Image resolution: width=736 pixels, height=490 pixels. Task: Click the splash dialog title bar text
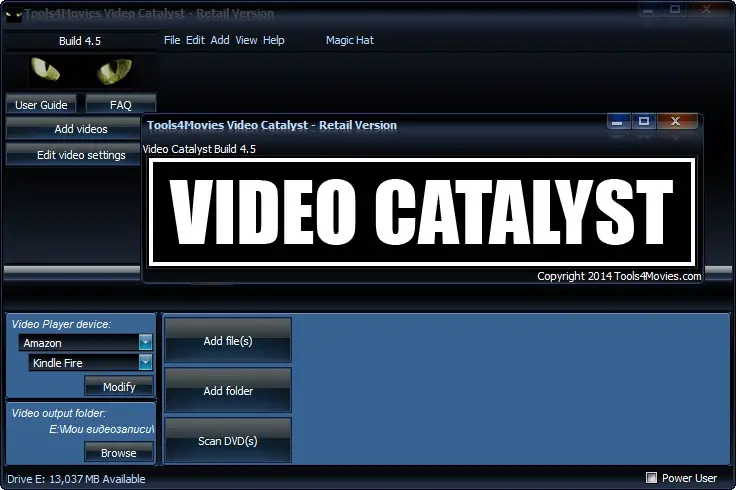point(272,125)
